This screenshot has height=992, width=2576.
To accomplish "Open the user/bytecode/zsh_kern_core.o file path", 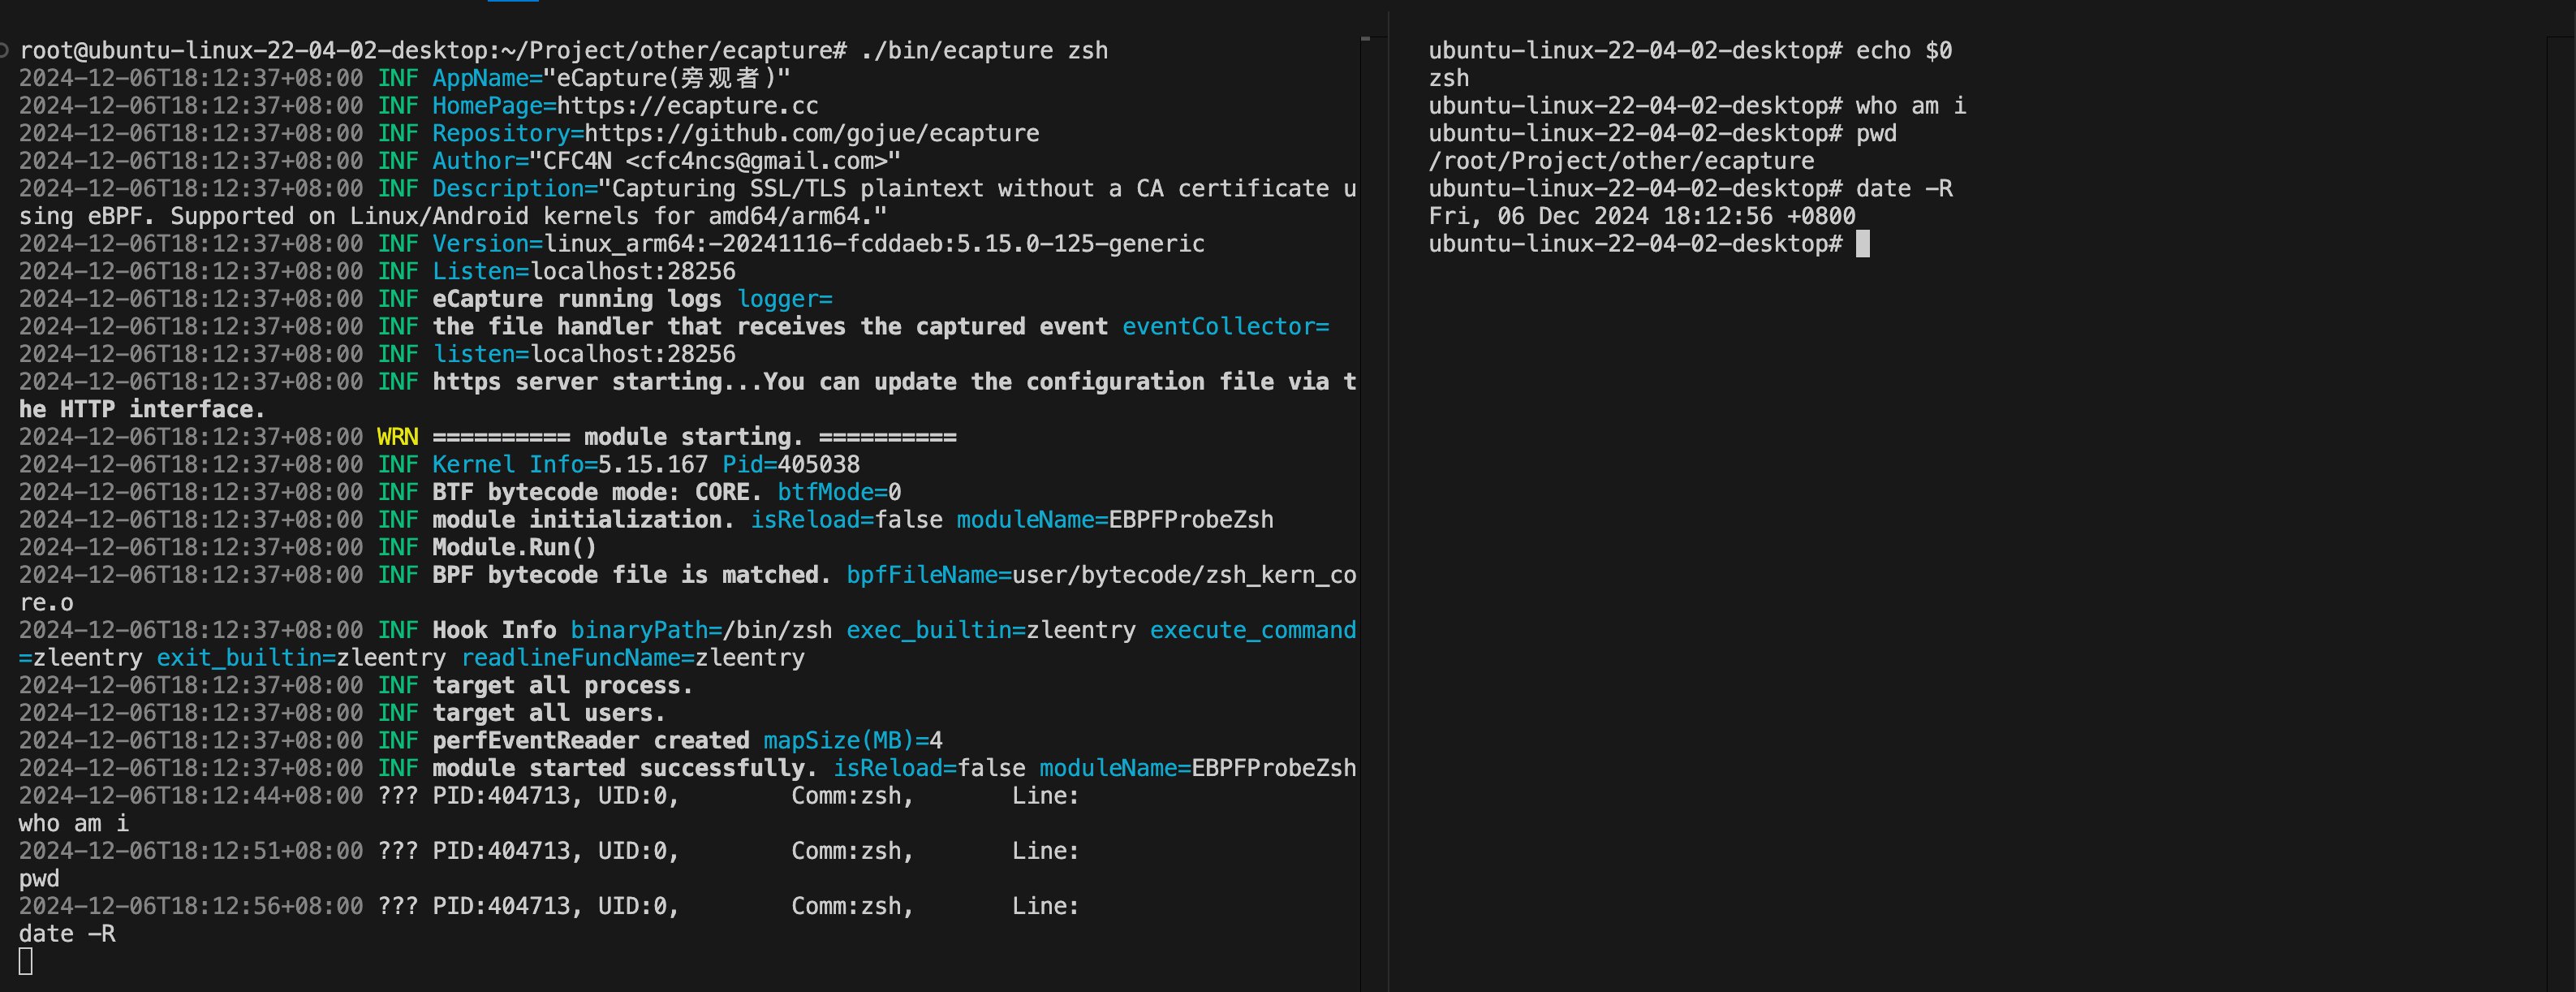I will coord(1184,575).
